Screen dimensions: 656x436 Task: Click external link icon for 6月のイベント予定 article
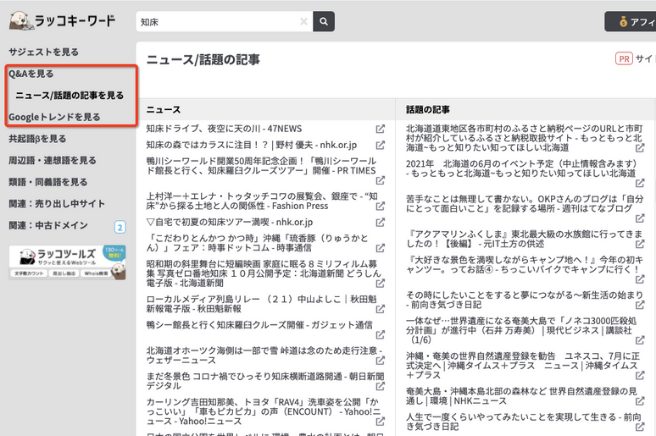pos(640,183)
